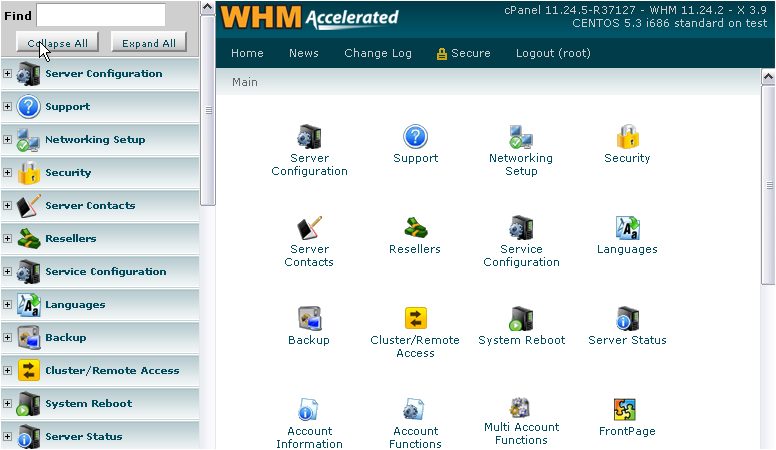Open Languages icon in main panel
776x450 pixels.
628,228
